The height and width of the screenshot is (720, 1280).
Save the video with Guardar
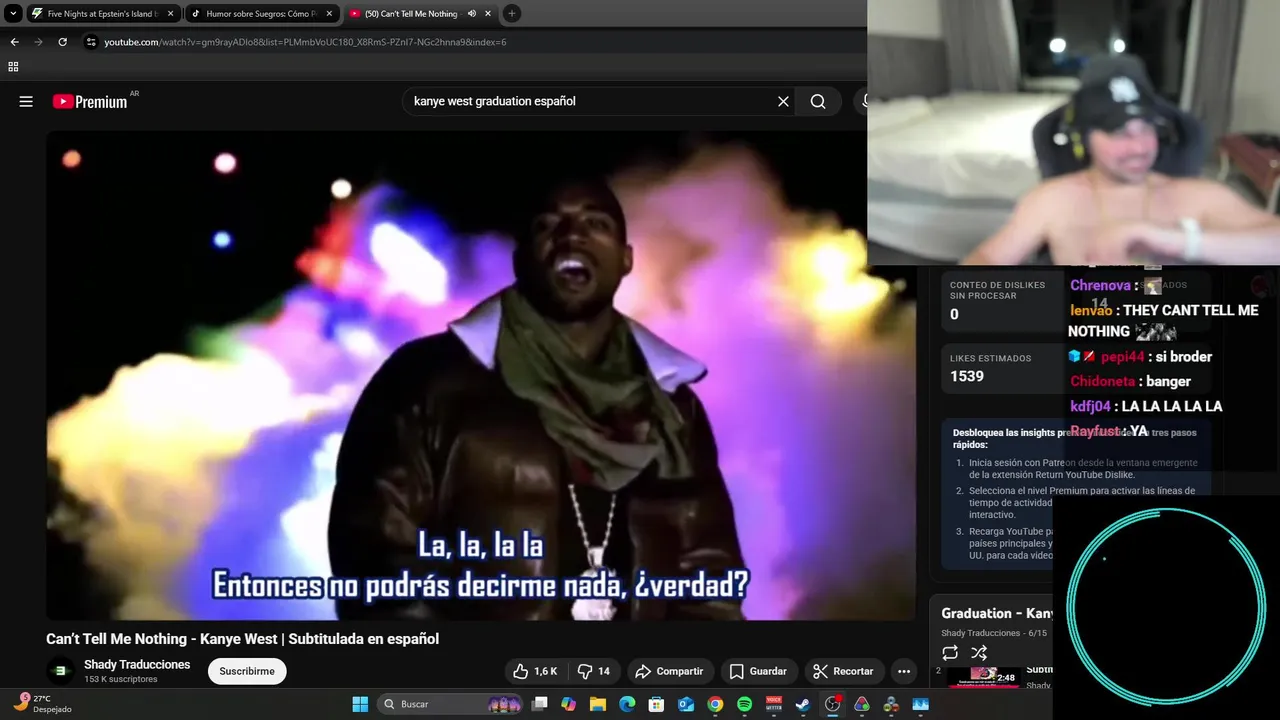[758, 671]
